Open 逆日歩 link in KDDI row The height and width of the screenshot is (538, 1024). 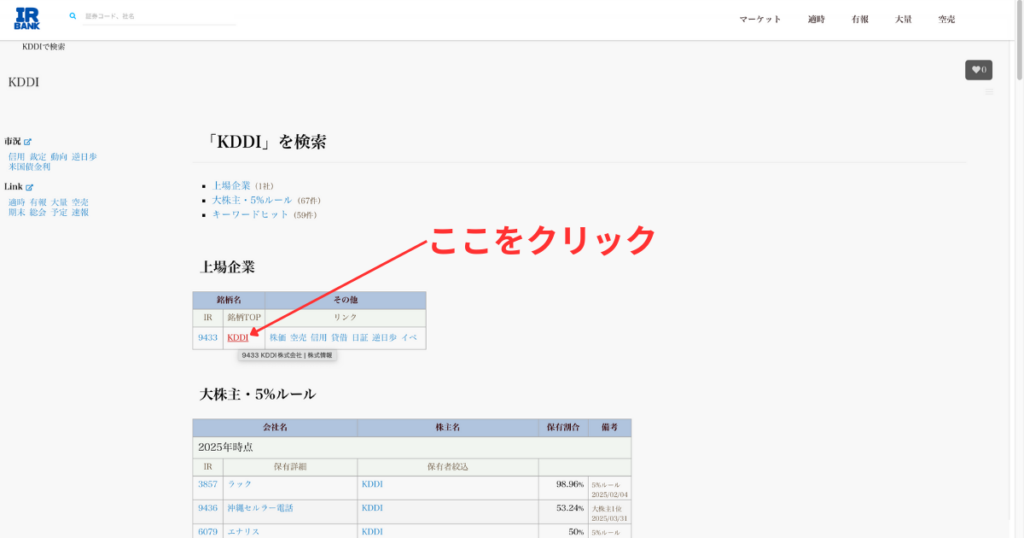(385, 338)
